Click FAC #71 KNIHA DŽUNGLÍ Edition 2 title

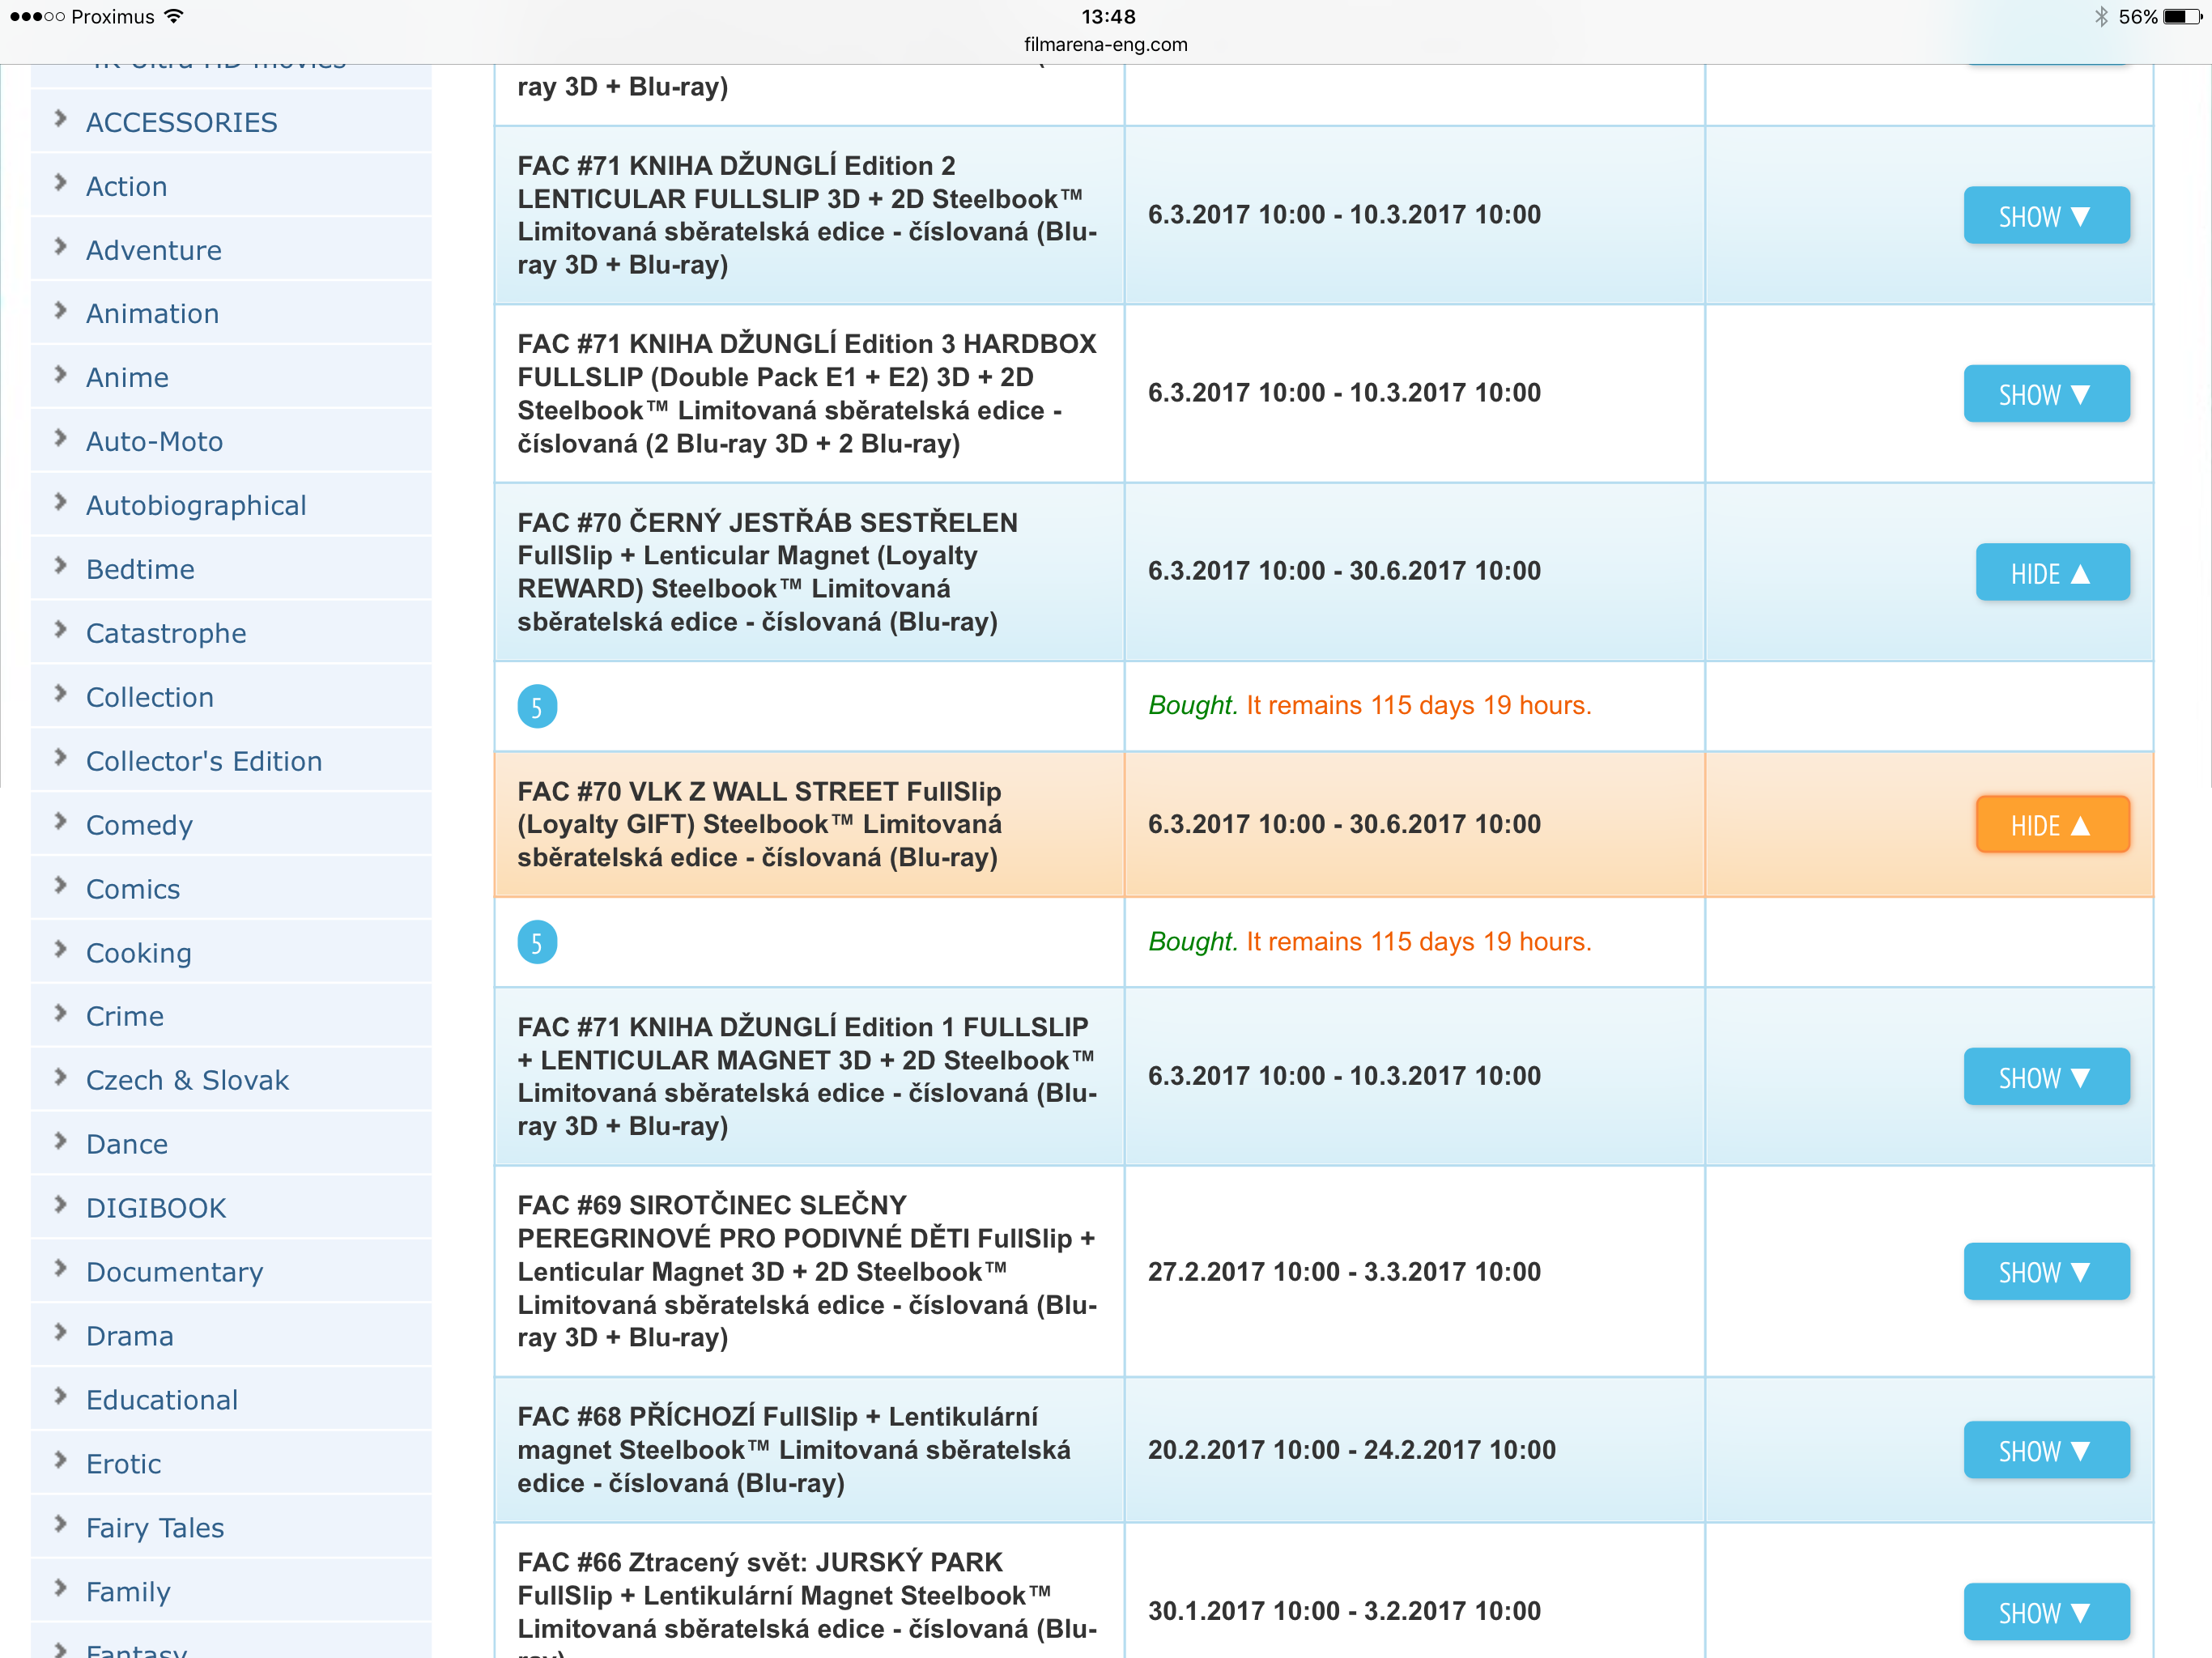point(808,215)
